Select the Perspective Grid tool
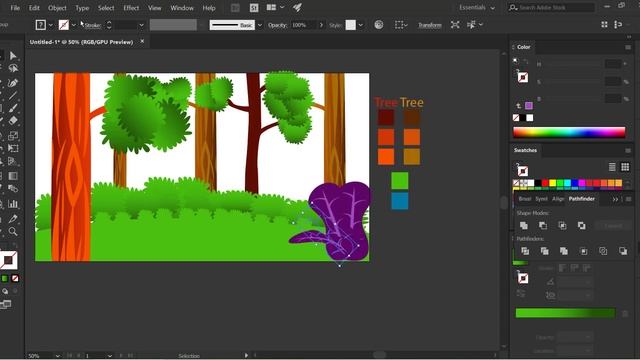 pos(13,161)
